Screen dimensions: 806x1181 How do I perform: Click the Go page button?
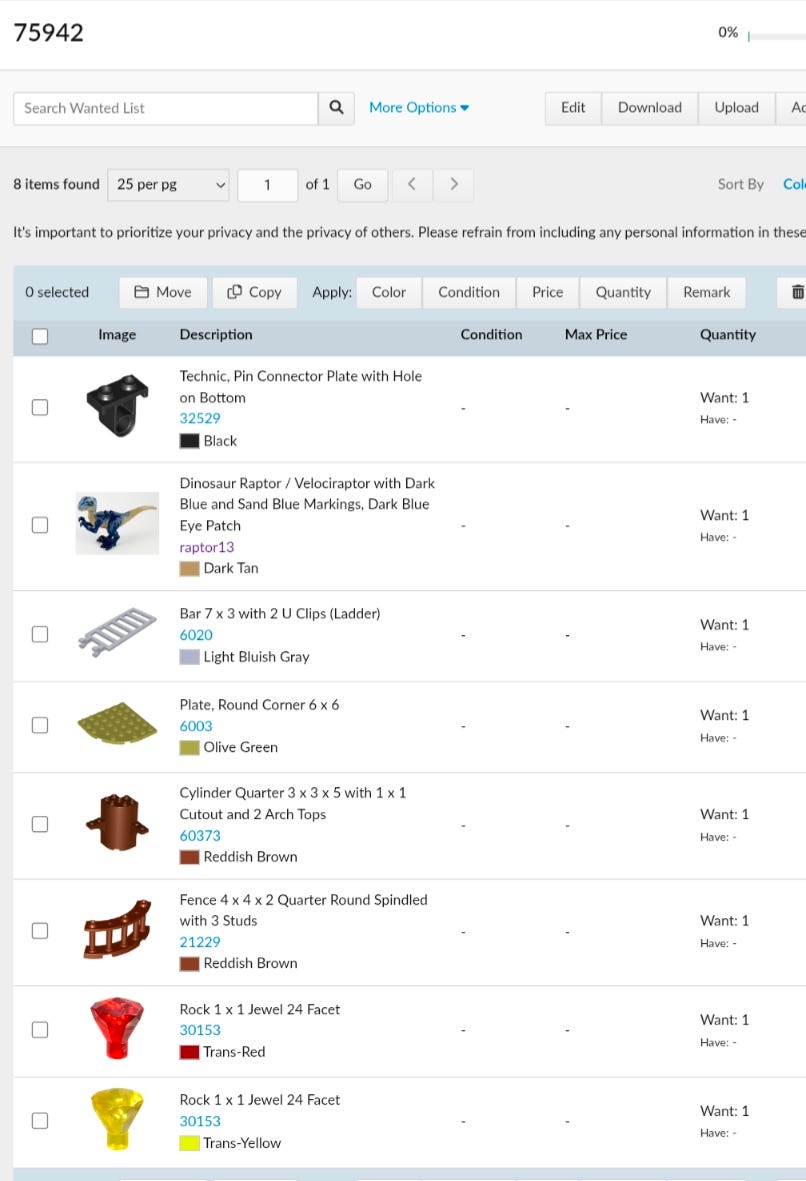pyautogui.click(x=362, y=184)
